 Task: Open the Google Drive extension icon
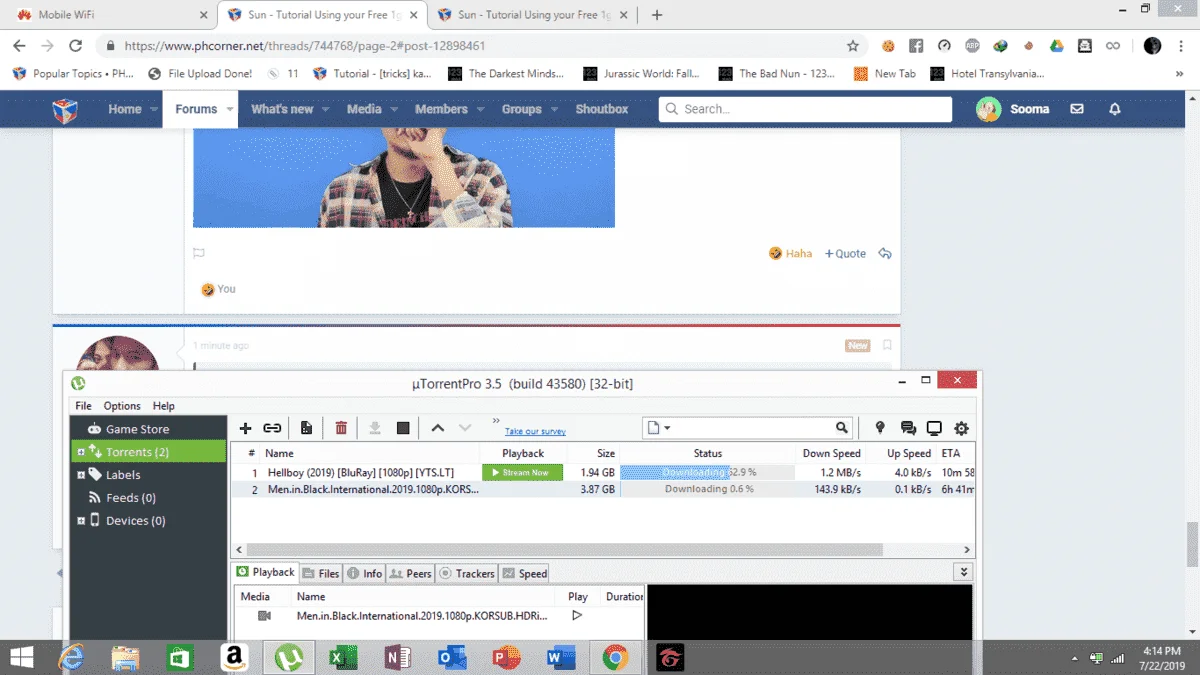pos(1057,46)
